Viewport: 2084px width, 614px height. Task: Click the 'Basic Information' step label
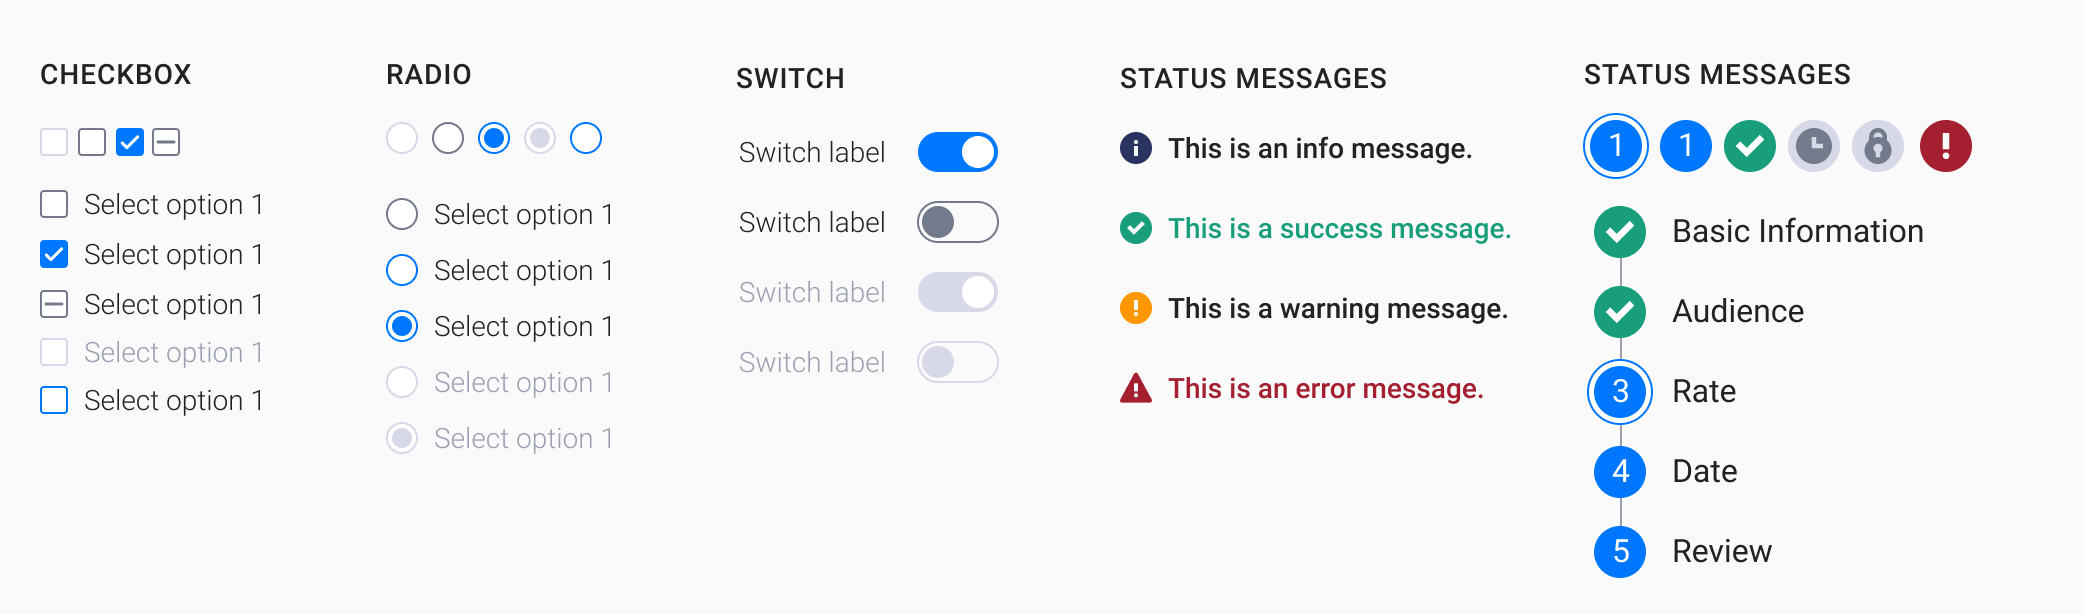click(1797, 231)
